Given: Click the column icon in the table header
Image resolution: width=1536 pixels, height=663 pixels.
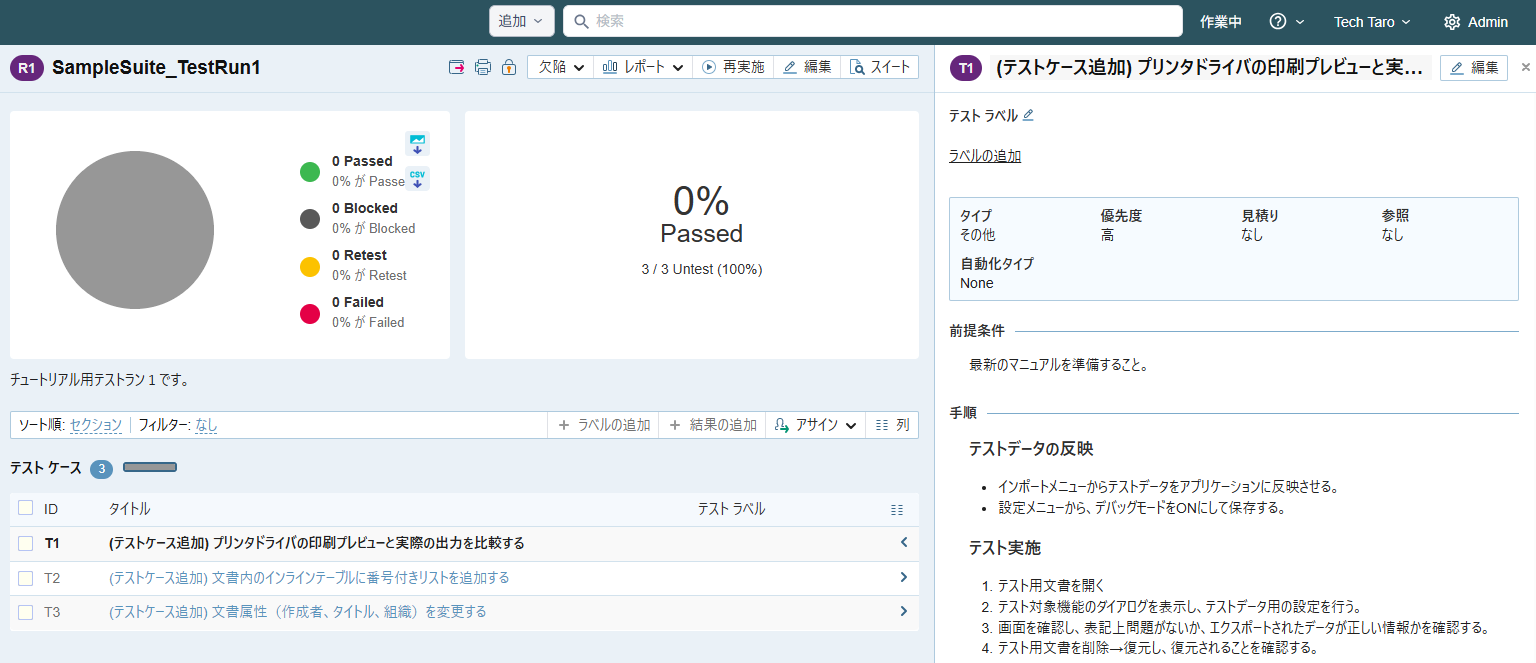Looking at the screenshot, I should click(x=897, y=509).
